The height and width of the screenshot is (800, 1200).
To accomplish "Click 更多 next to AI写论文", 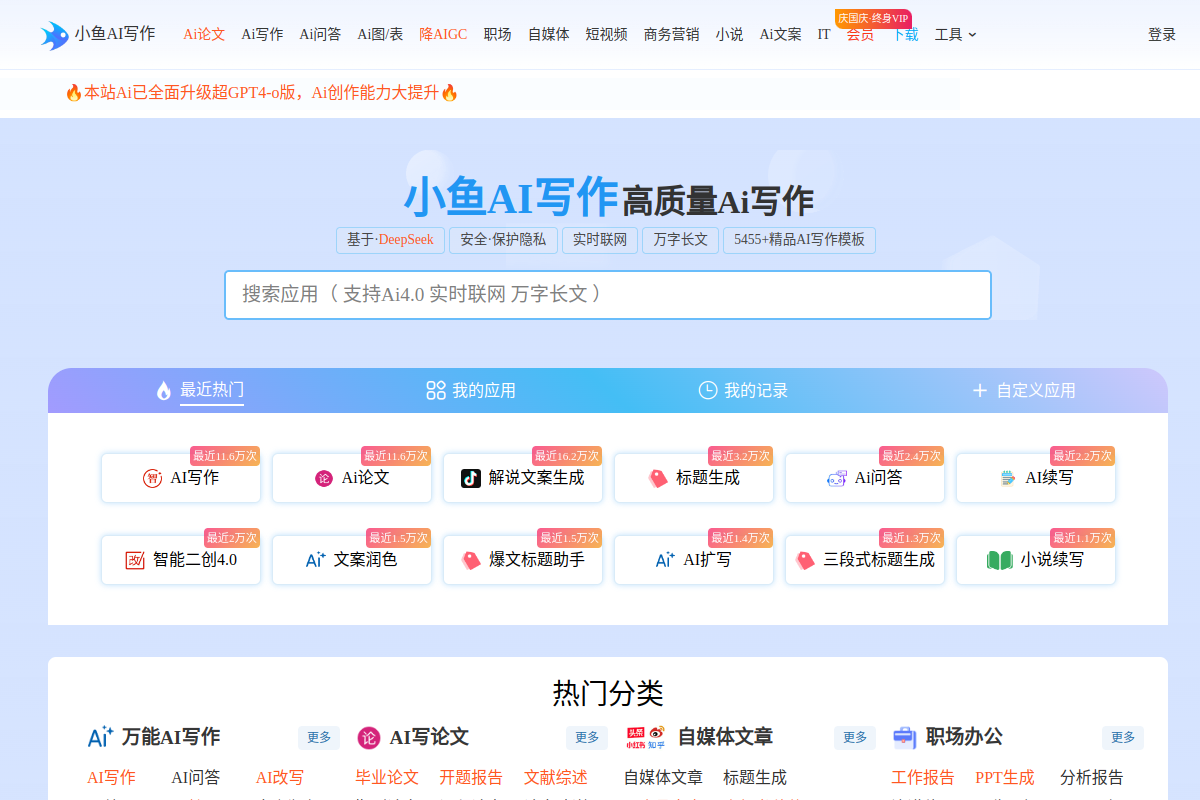I will (x=587, y=738).
